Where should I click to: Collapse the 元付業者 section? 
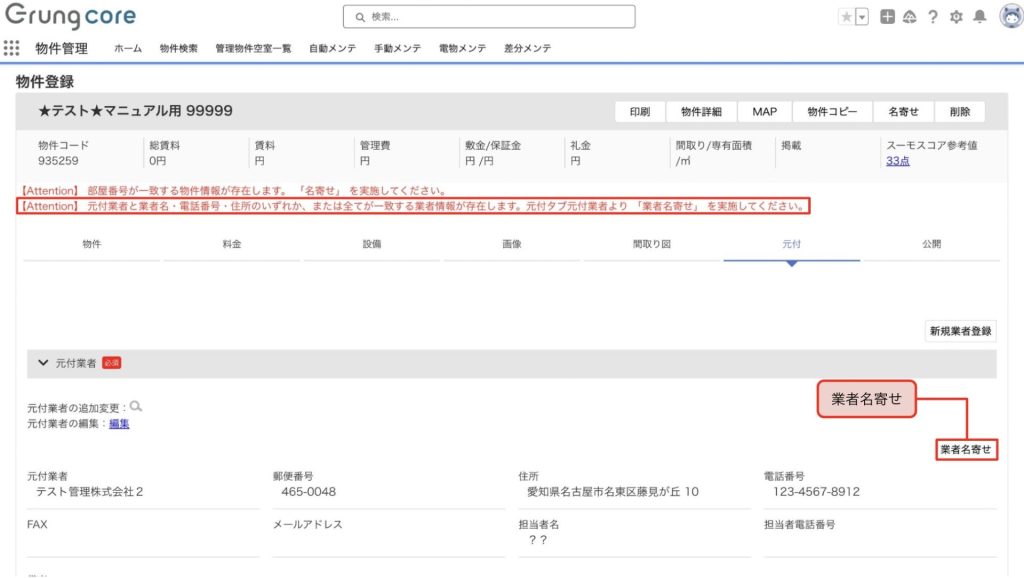43,363
